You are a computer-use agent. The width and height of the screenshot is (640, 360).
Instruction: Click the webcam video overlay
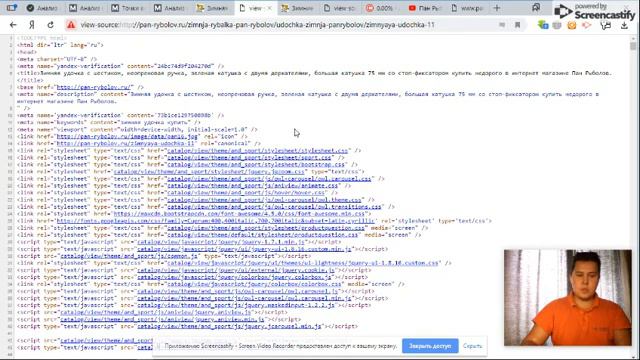coord(568,298)
